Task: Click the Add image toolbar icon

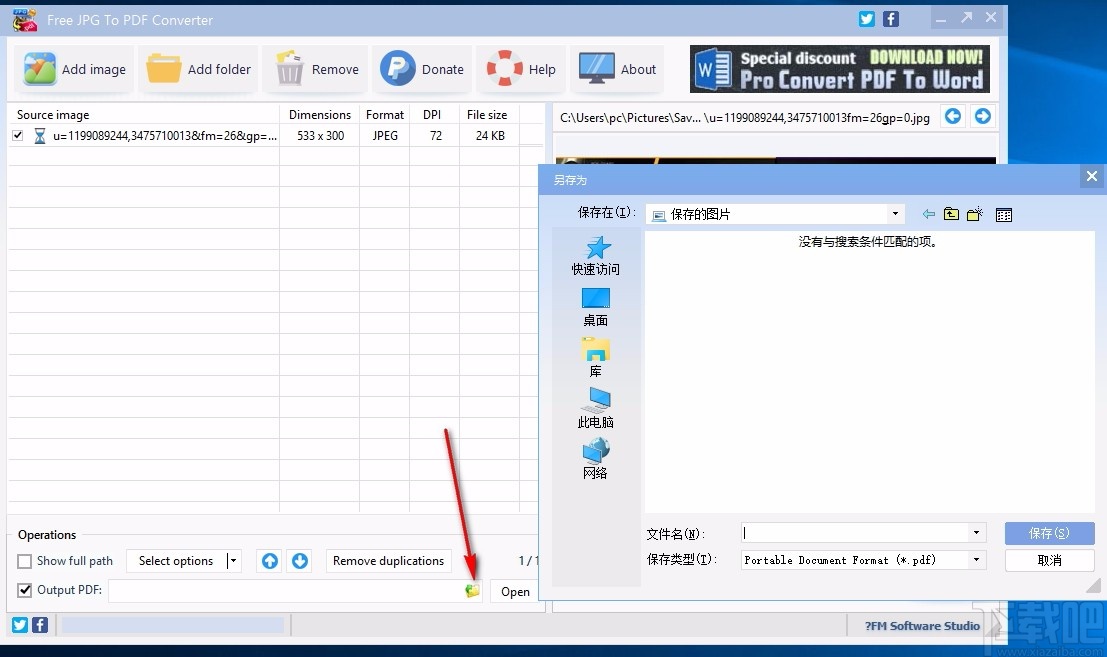Action: (41, 68)
